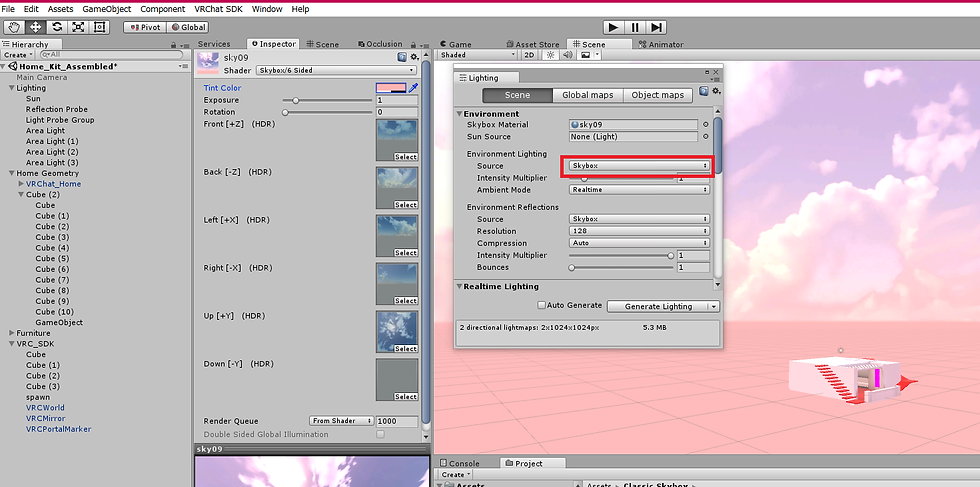Open the Compression Auto dropdown
The height and width of the screenshot is (487, 980).
pyautogui.click(x=639, y=243)
